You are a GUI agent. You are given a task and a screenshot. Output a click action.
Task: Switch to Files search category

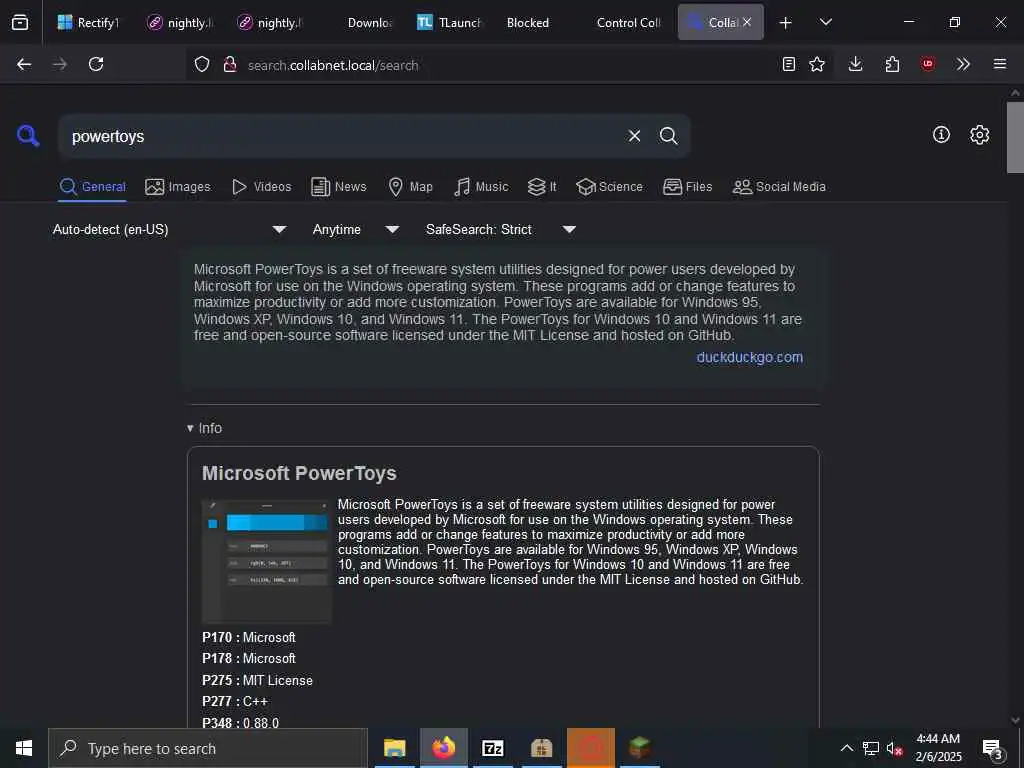tap(687, 187)
